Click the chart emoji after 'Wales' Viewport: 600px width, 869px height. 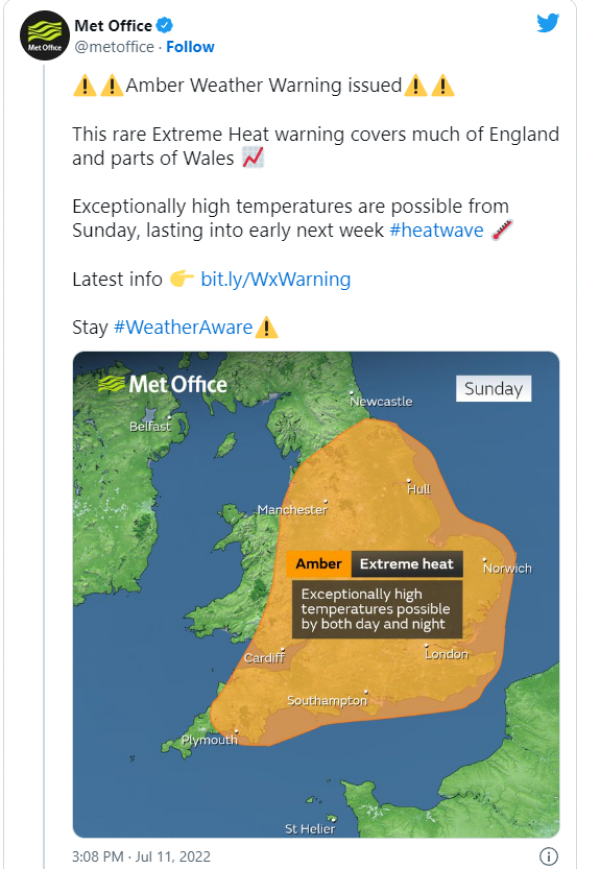[252, 158]
